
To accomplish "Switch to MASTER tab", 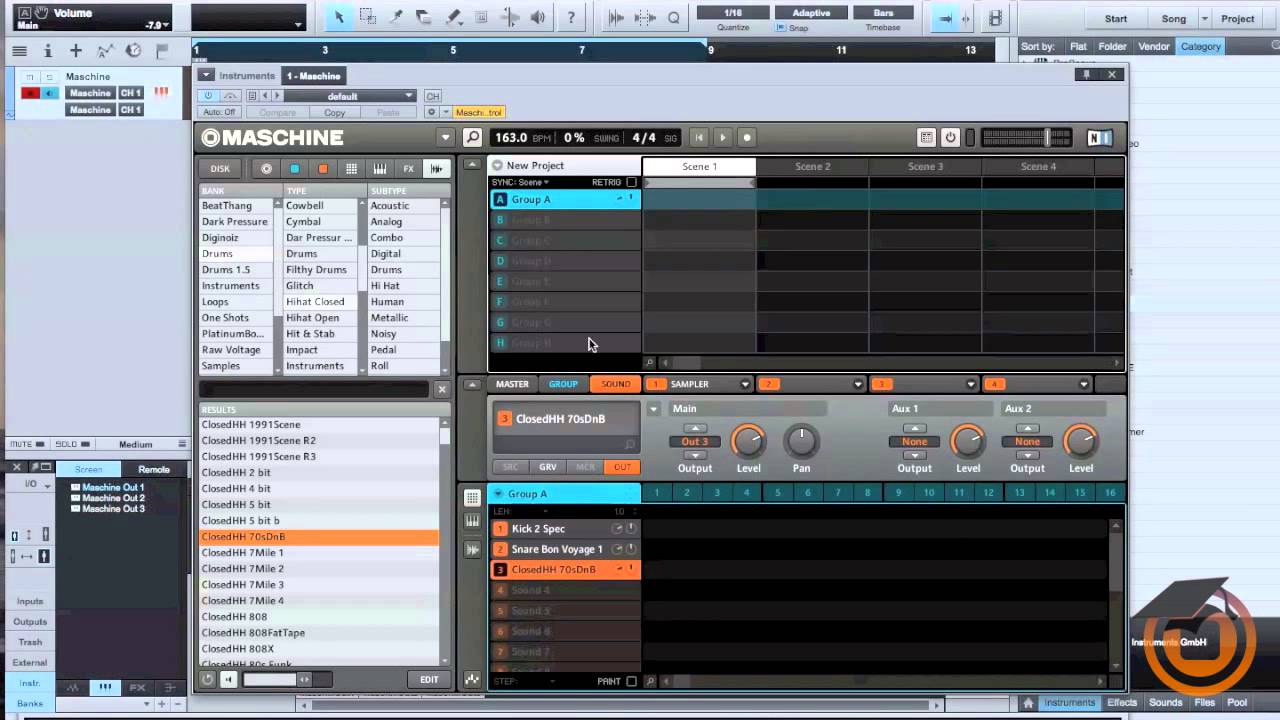I will (512, 384).
